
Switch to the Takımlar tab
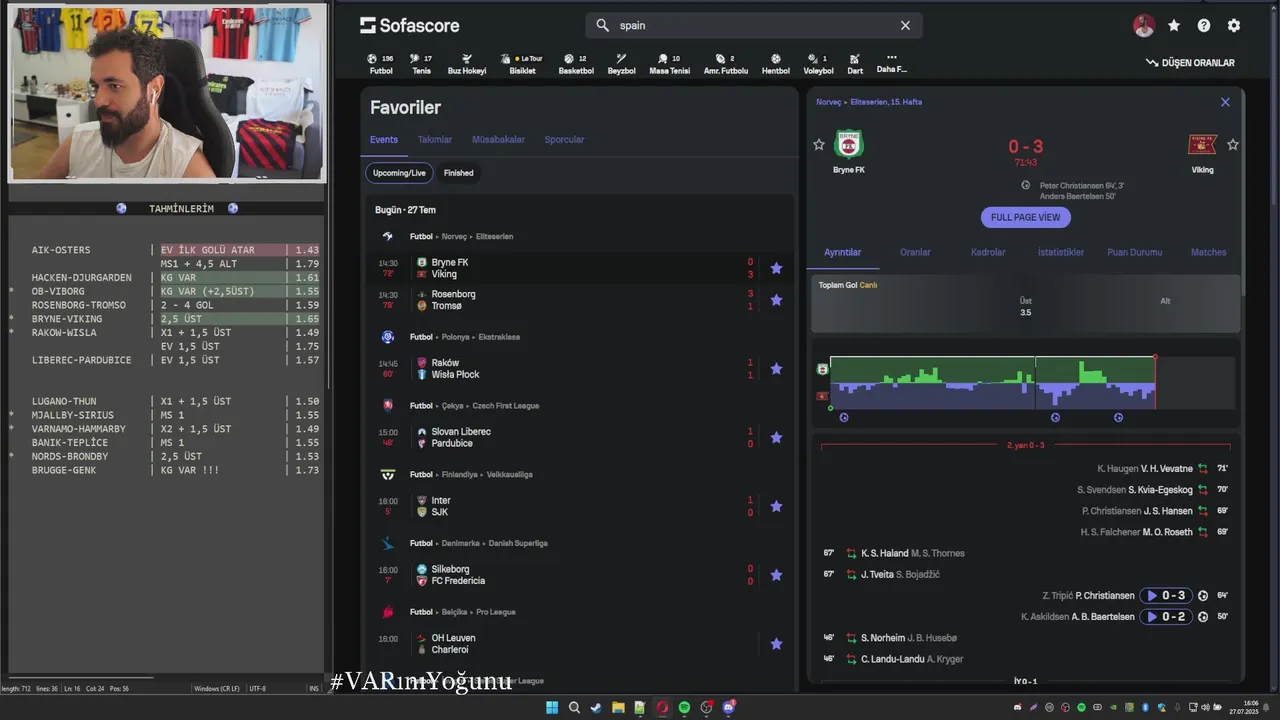[435, 140]
